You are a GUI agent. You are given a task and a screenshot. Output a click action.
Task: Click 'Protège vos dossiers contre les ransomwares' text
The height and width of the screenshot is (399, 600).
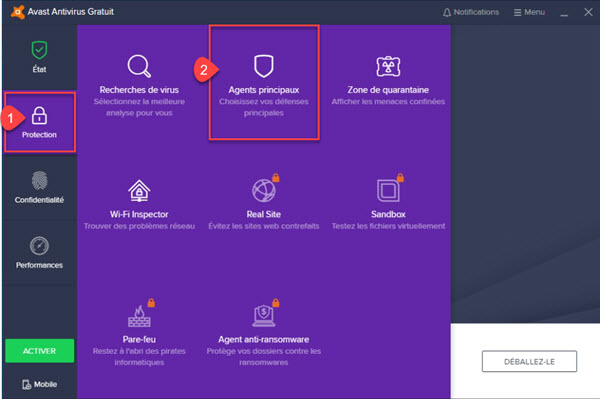(264, 357)
